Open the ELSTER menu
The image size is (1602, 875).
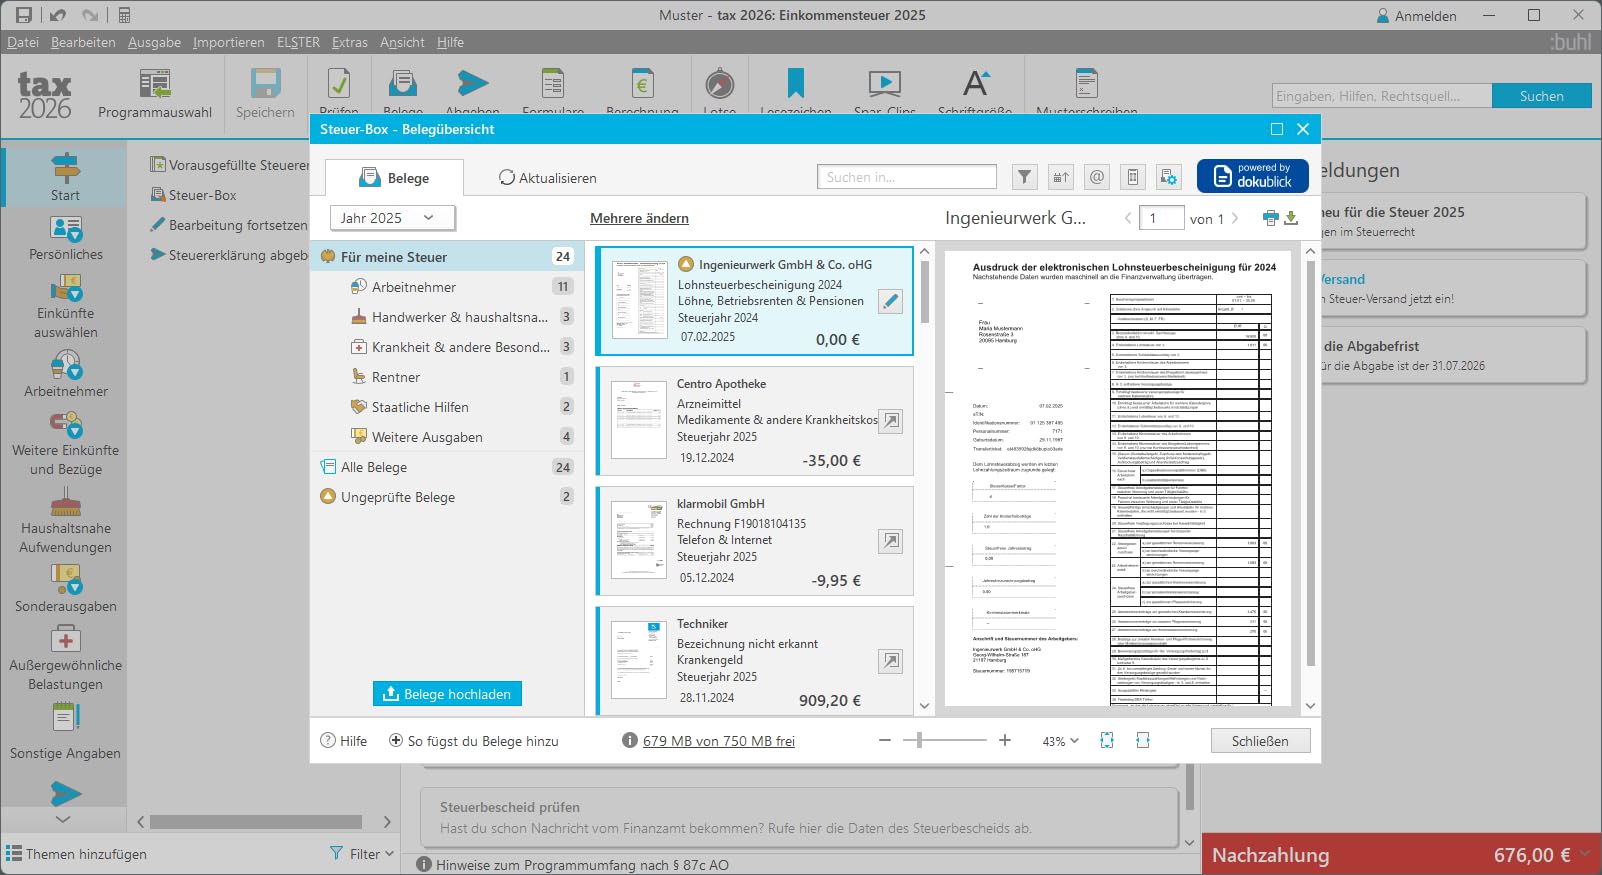coord(298,42)
